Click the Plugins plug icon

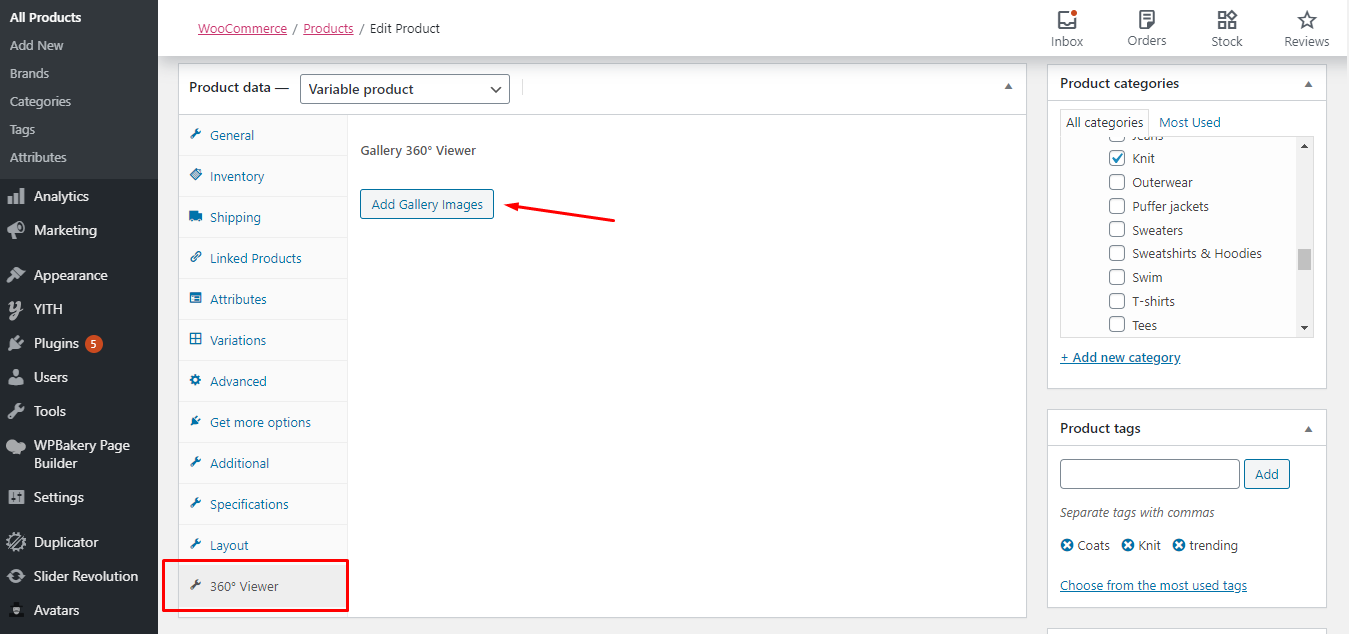[16, 343]
